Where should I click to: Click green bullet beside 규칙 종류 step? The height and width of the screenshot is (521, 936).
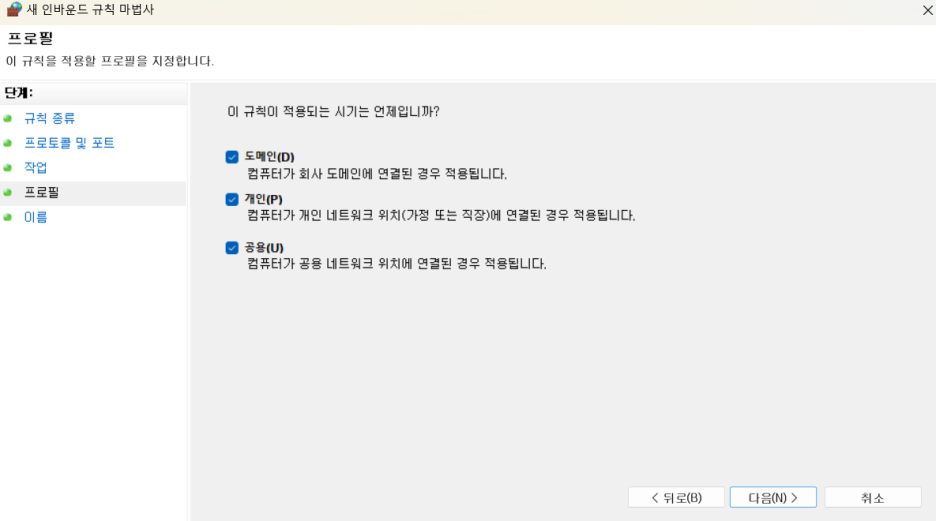pyautogui.click(x=8, y=119)
